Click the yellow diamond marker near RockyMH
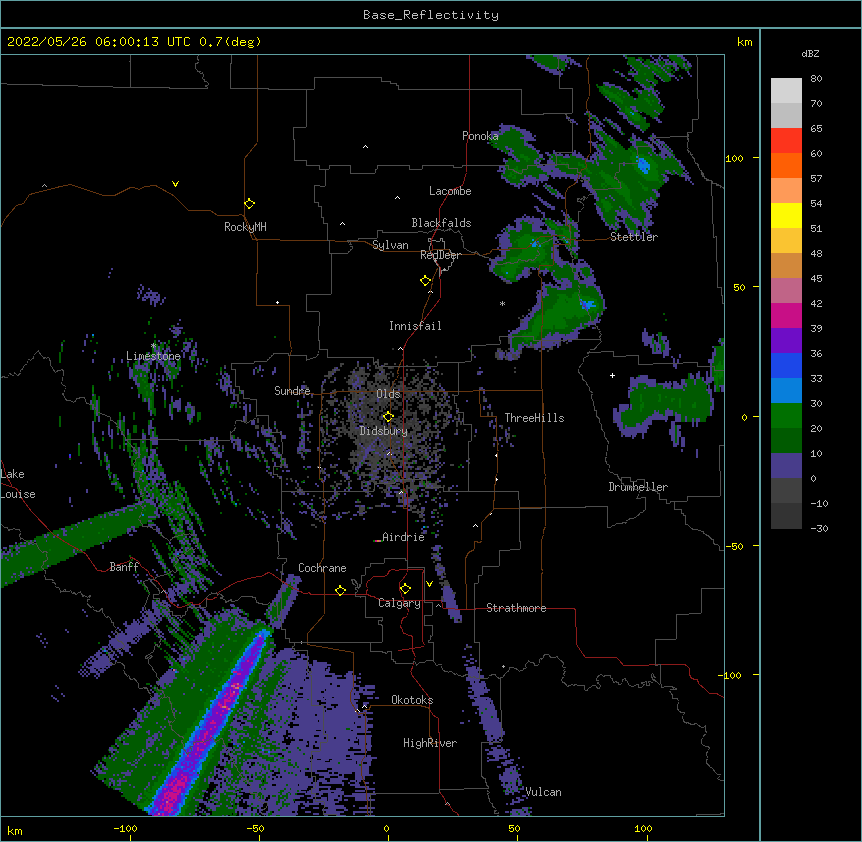 pyautogui.click(x=250, y=204)
